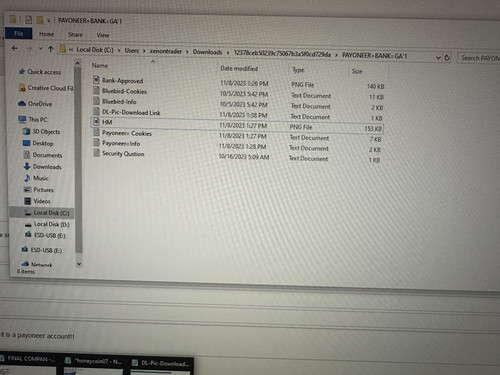Click xenontrader in the address path
Screen dimensions: 500x375
click(166, 51)
